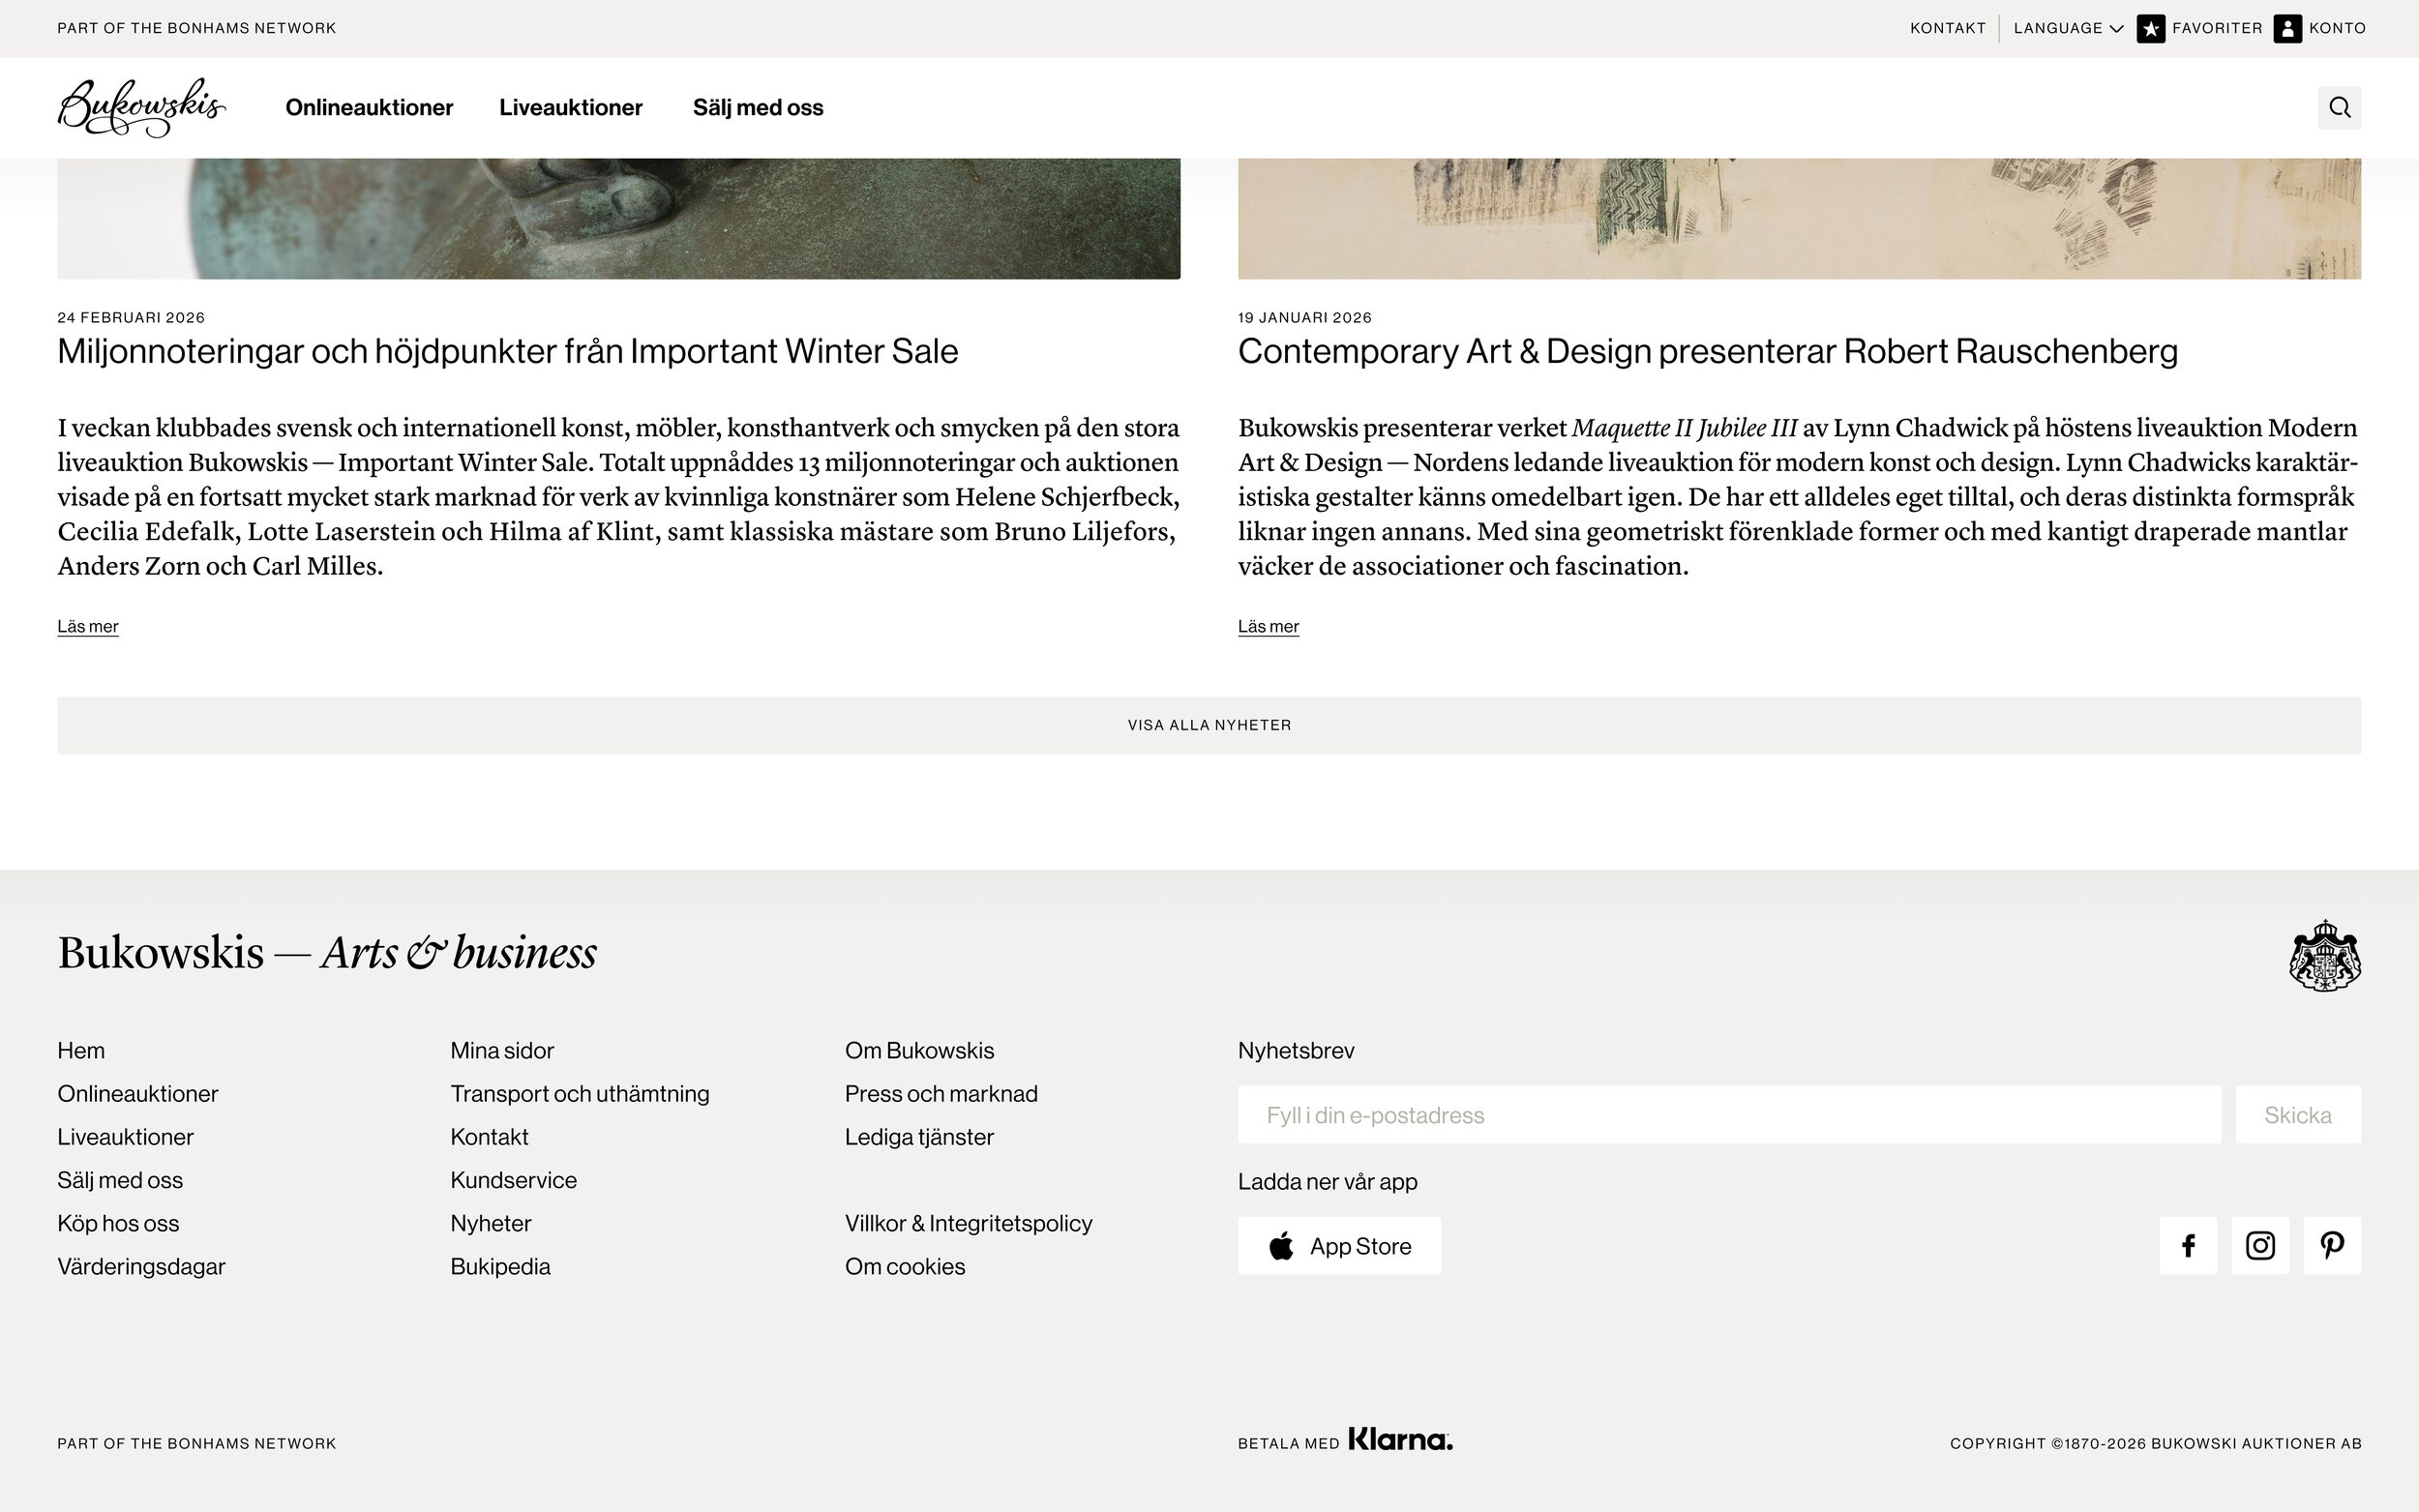Click the Favoriter star icon

pos(2150,28)
